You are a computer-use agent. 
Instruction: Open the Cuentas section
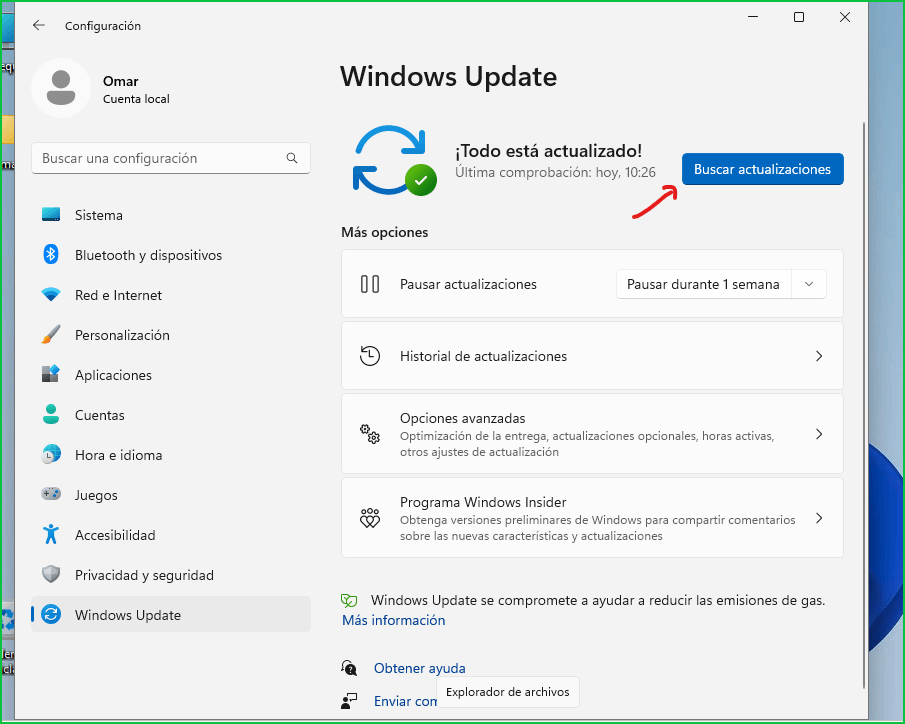pos(171,415)
